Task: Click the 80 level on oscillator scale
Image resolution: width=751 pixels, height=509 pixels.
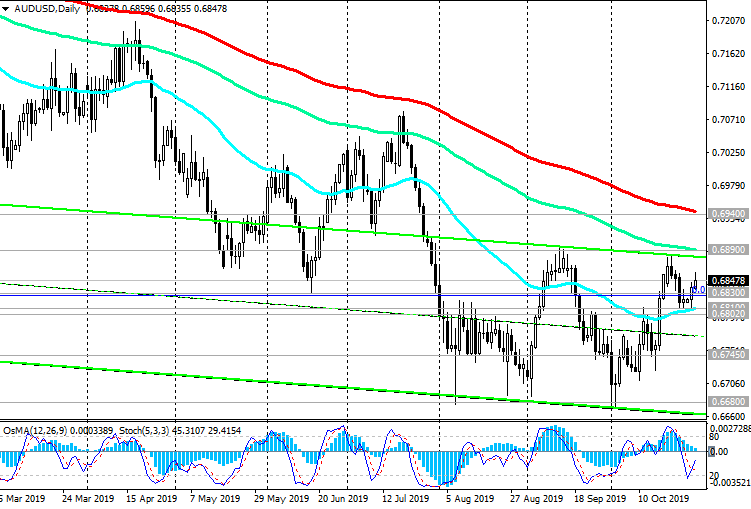Action: [714, 437]
